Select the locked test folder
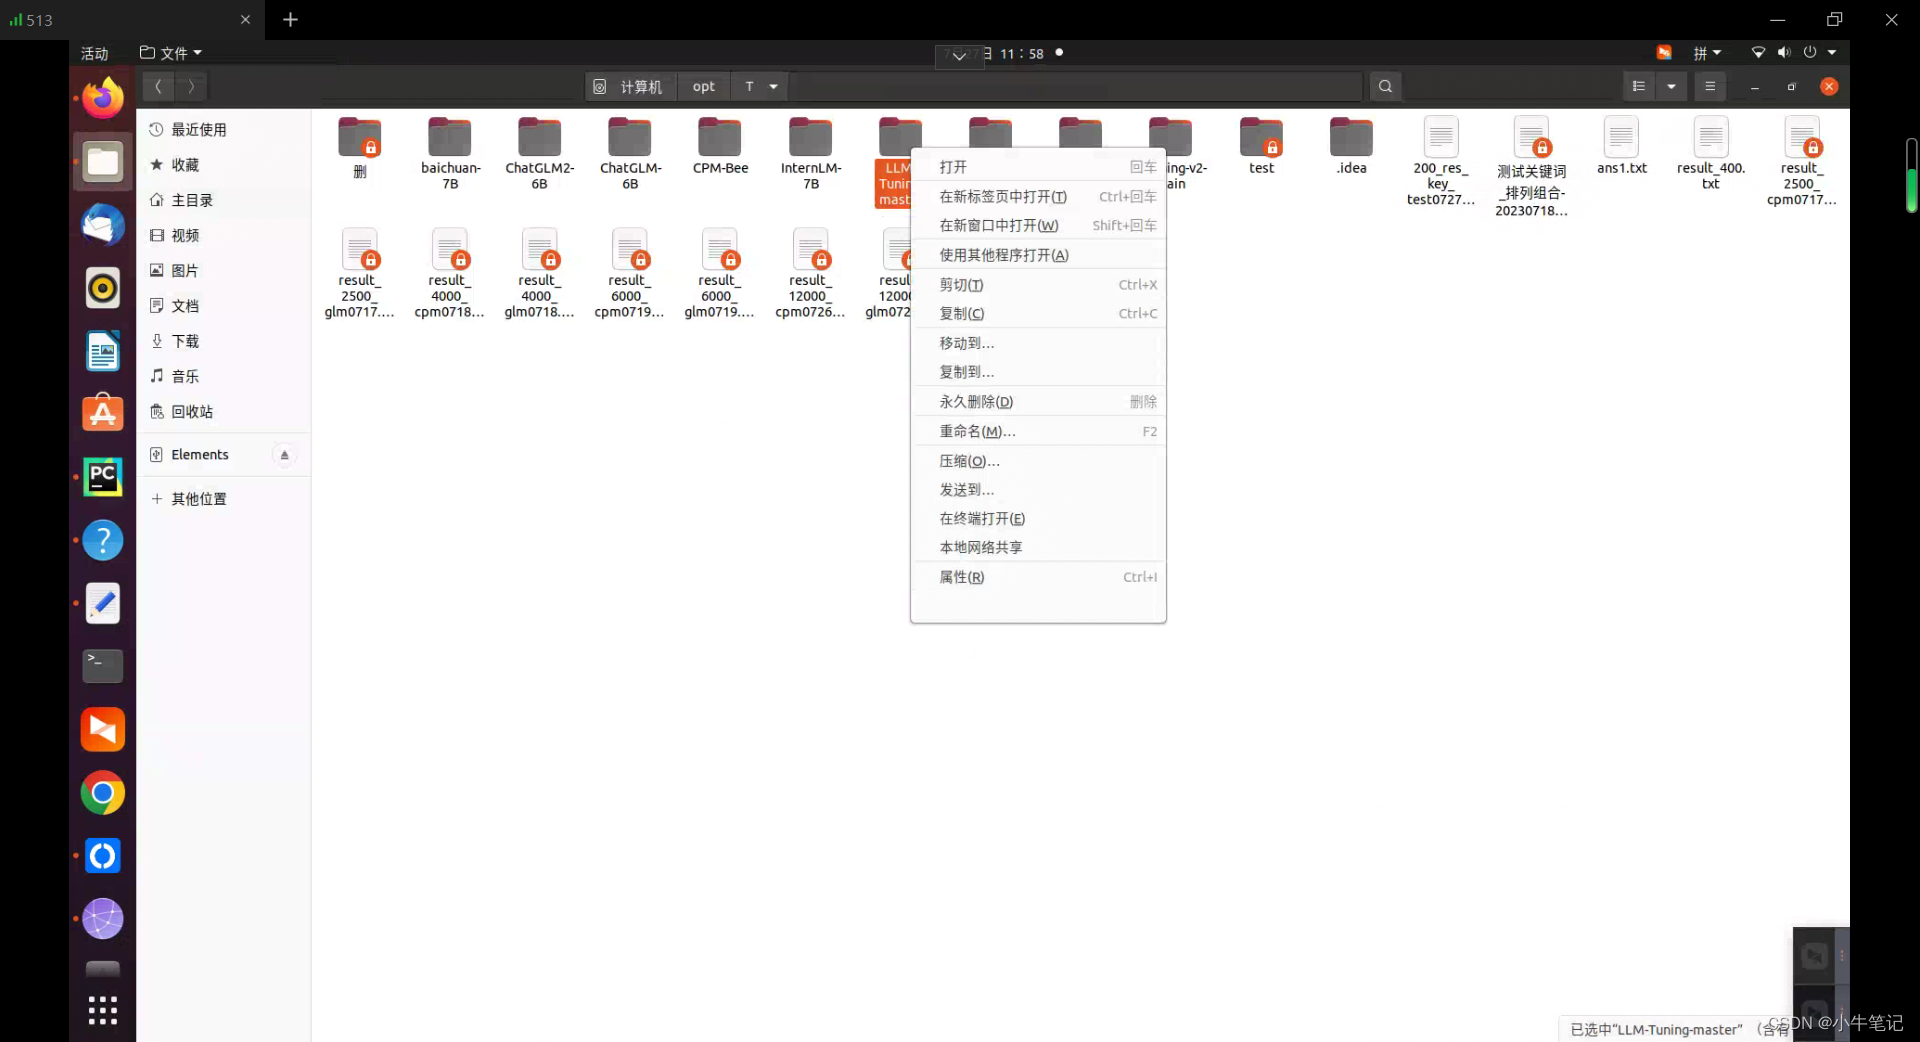1920x1042 pixels. 1261,146
